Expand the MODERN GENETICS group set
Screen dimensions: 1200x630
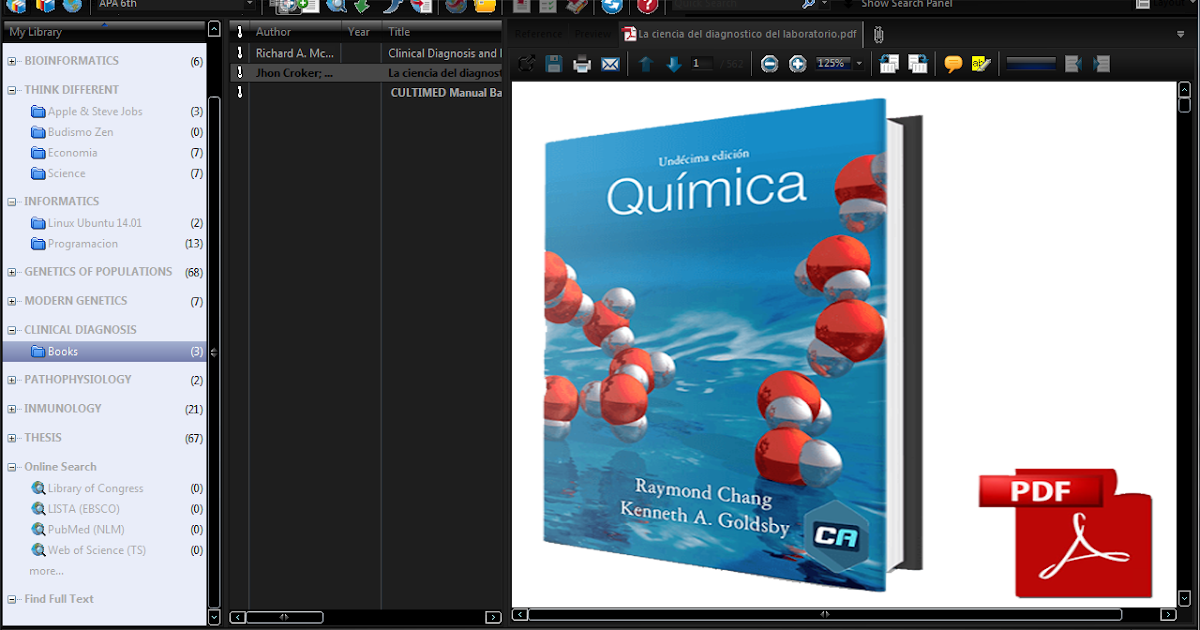point(12,301)
